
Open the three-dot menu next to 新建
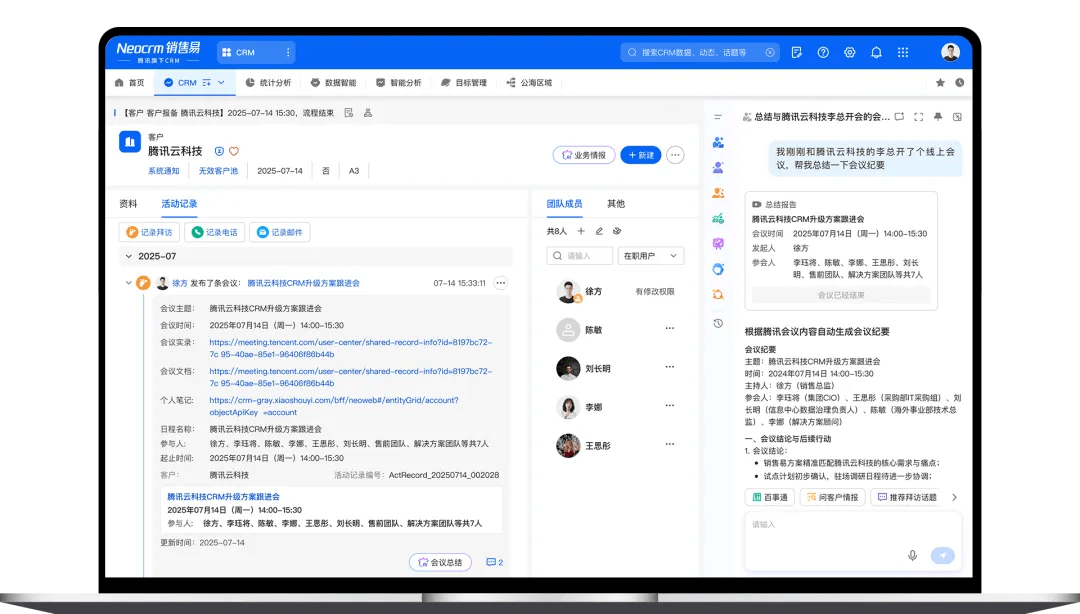pos(675,155)
